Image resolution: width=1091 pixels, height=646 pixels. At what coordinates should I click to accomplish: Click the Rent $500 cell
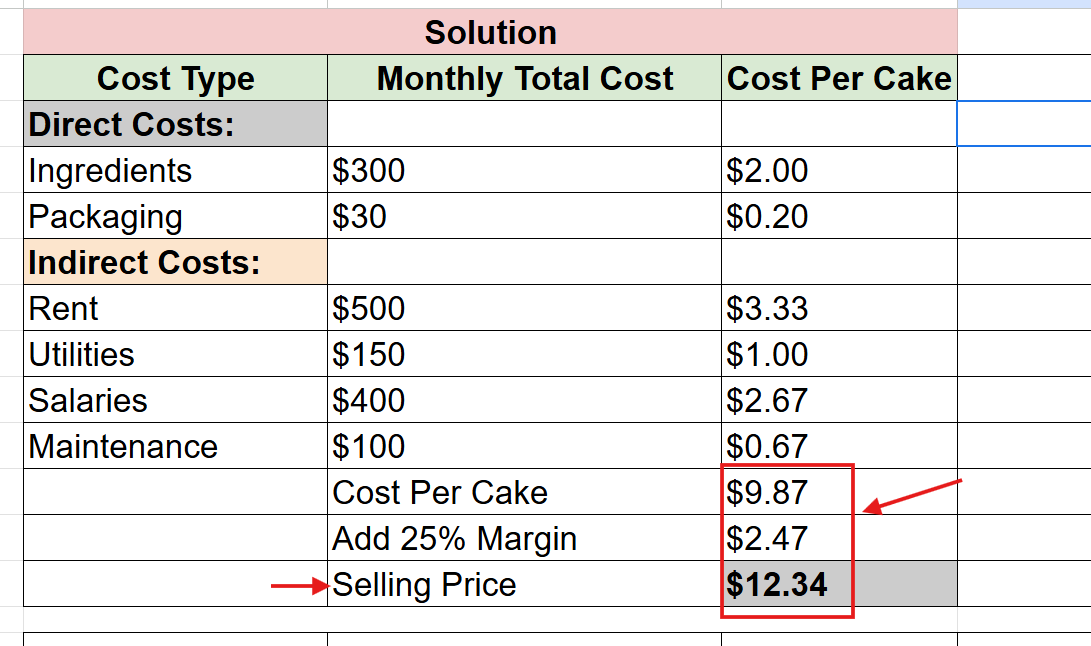[x=524, y=308]
